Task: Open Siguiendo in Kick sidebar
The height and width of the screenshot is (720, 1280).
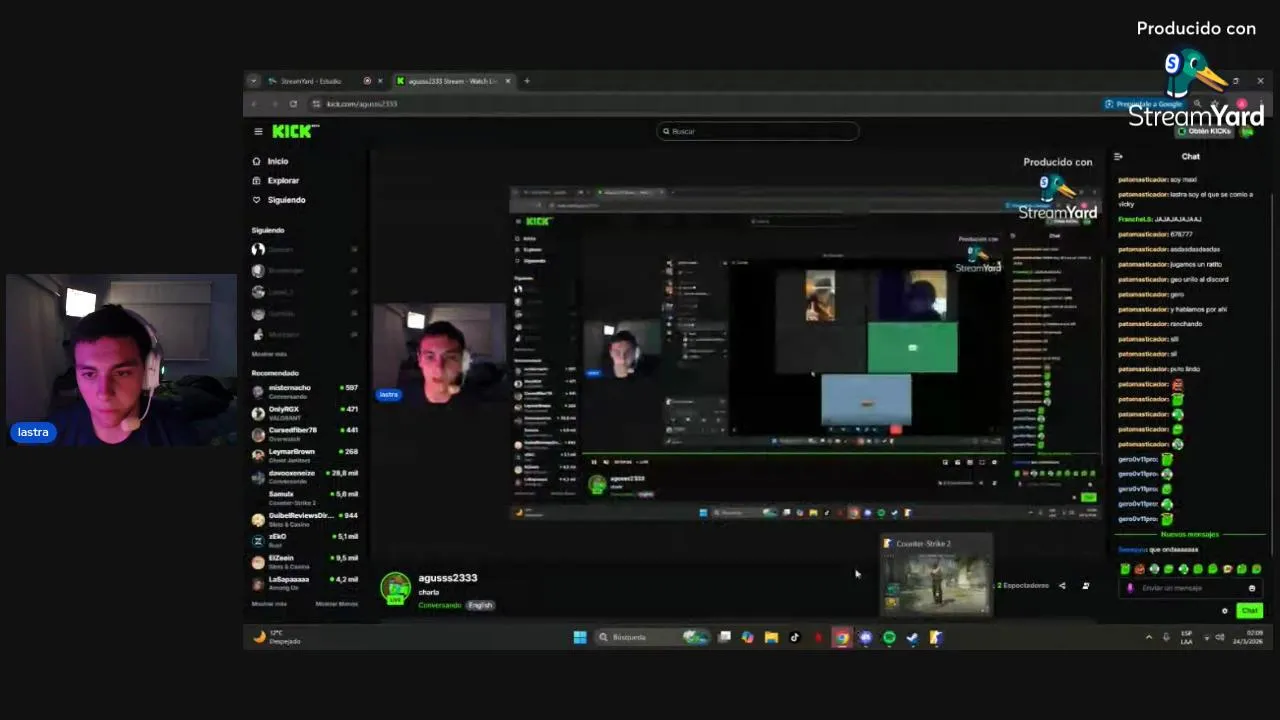Action: click(279, 200)
